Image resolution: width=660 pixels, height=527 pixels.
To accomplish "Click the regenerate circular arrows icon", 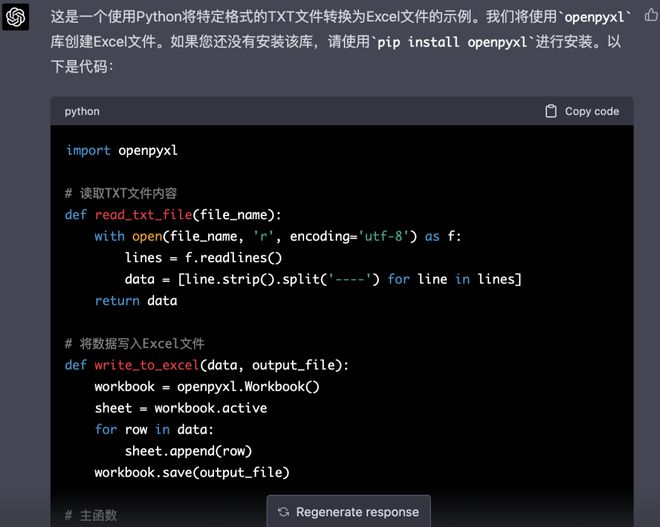I will tap(283, 512).
